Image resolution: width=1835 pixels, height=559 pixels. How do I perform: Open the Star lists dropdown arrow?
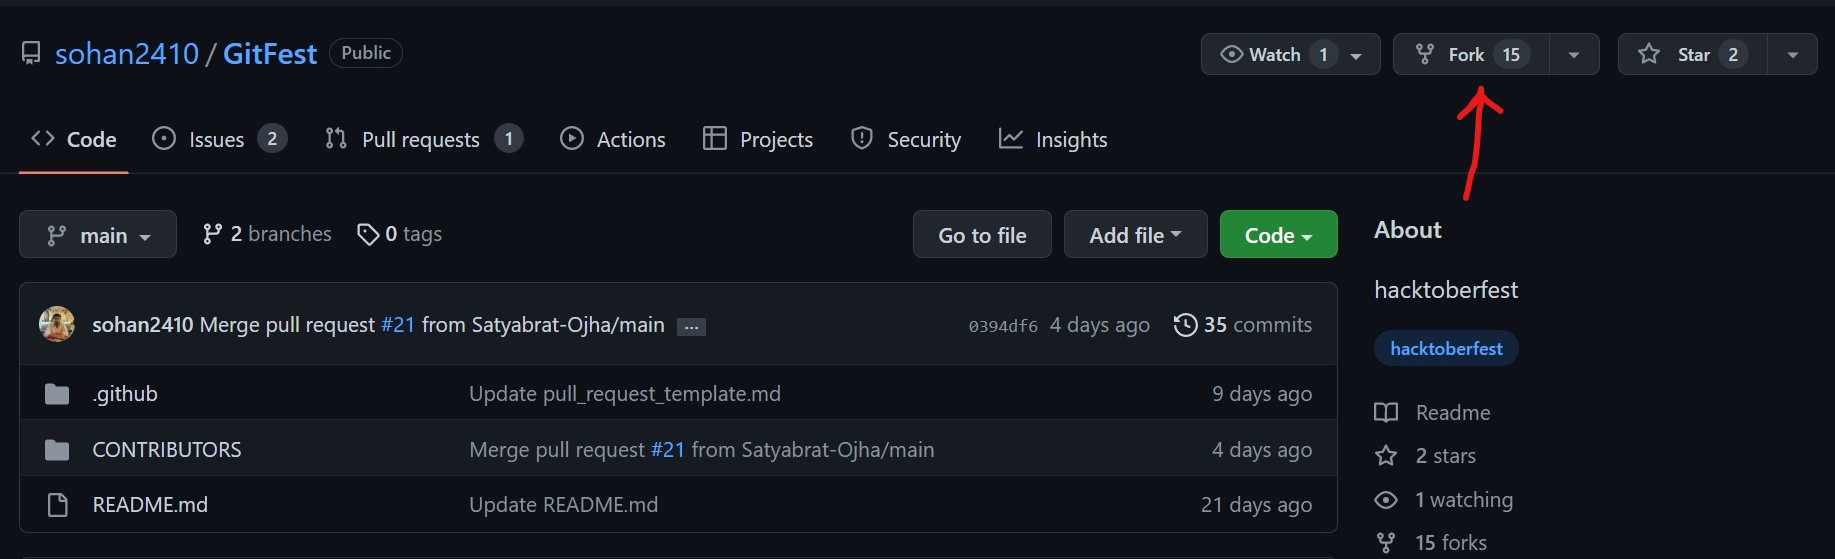[1793, 55]
